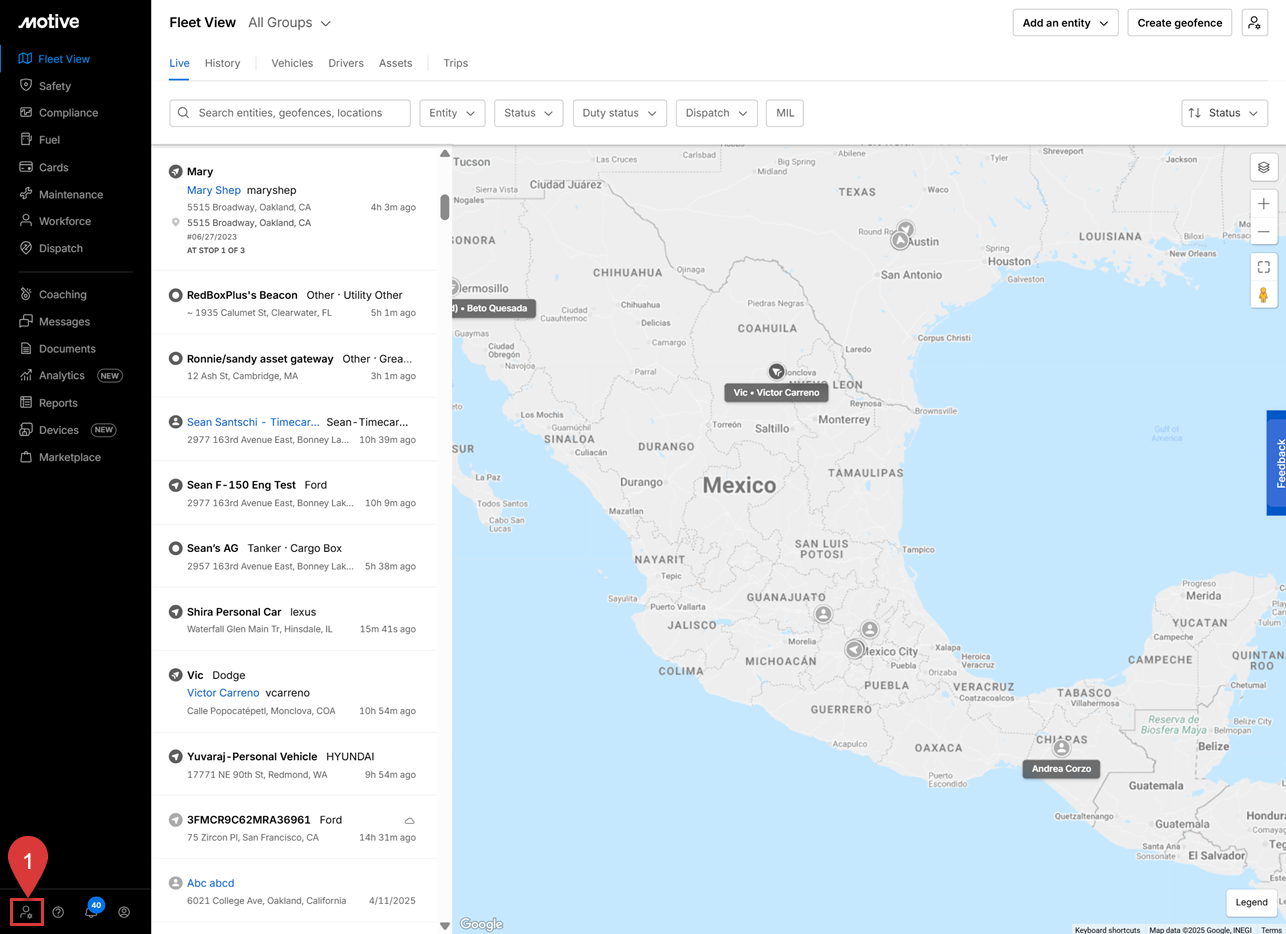This screenshot has height=934, width=1286.
Task: Open the notifications bell icon
Action: coord(91,912)
